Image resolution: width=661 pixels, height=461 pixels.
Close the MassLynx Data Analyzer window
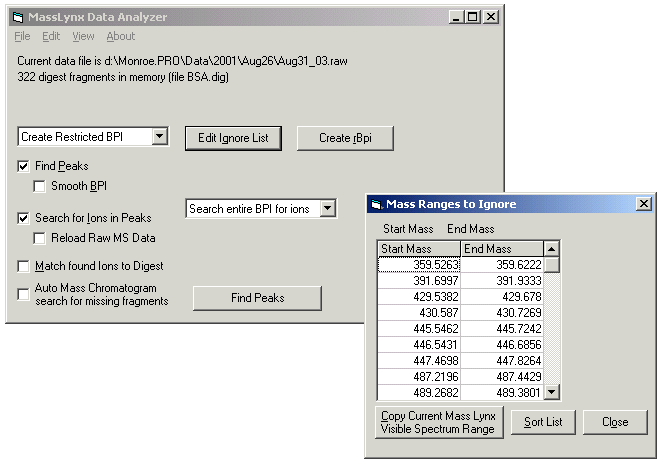coord(491,17)
